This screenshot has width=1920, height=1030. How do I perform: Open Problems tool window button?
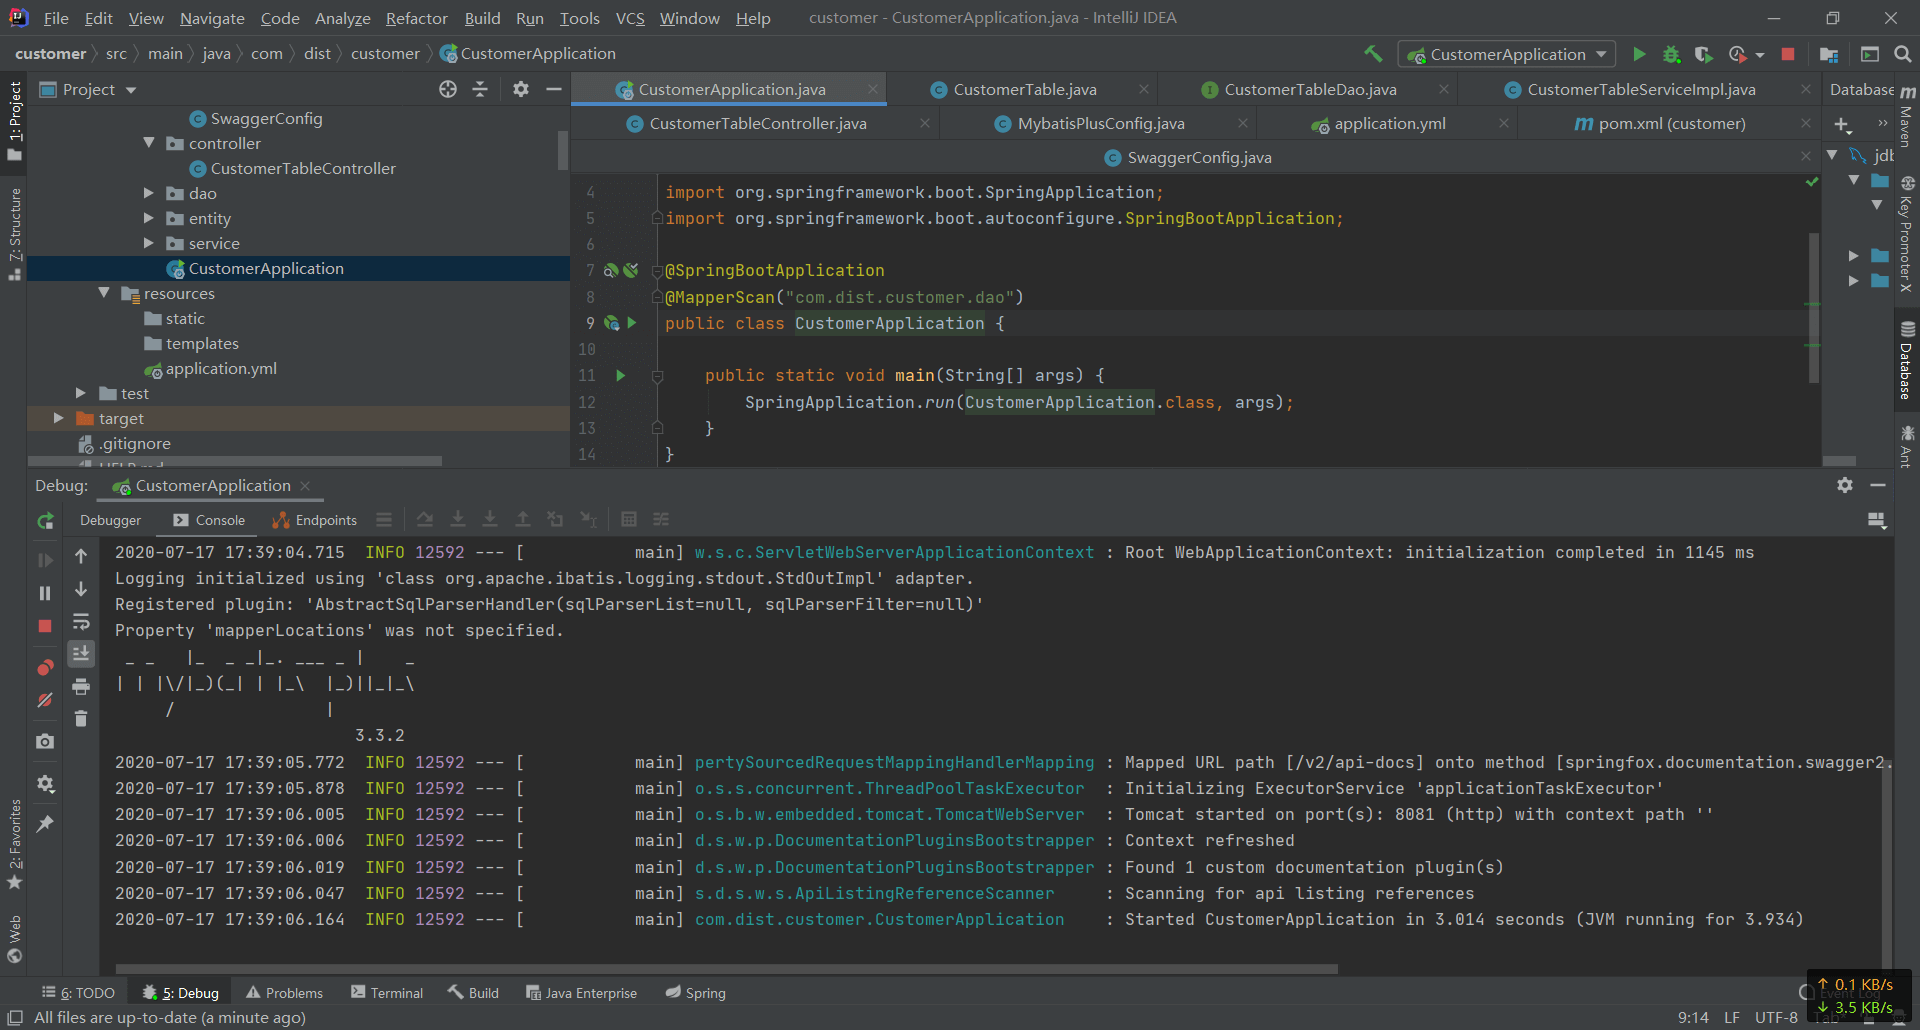click(284, 993)
